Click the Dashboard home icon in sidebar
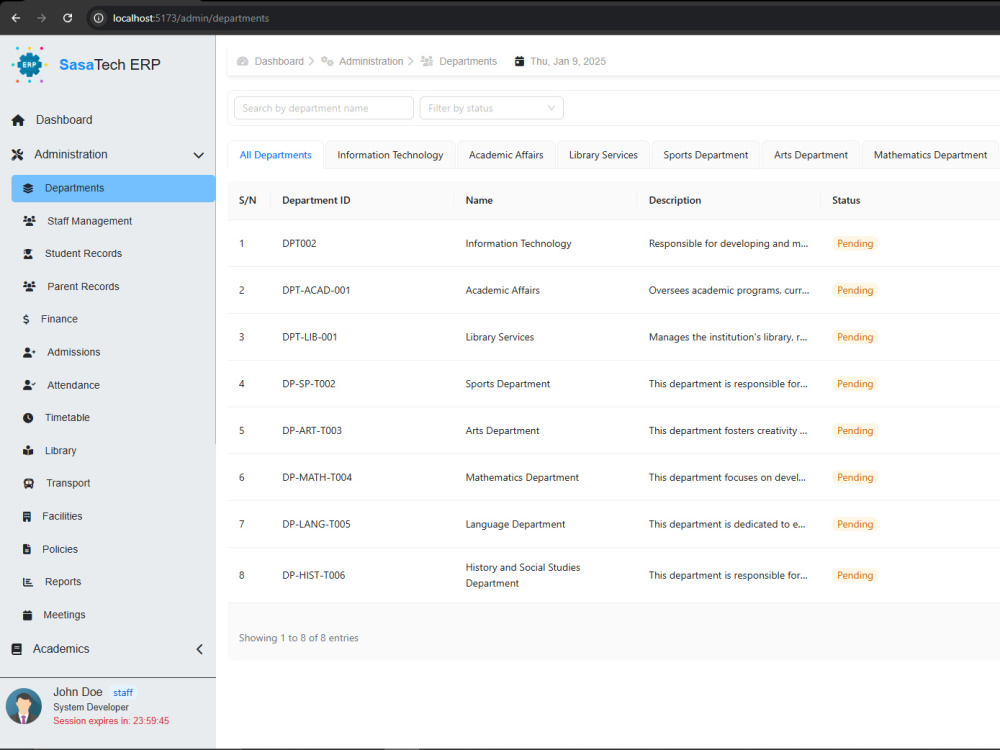Screen dimensions: 1000x750 click(x=18, y=120)
